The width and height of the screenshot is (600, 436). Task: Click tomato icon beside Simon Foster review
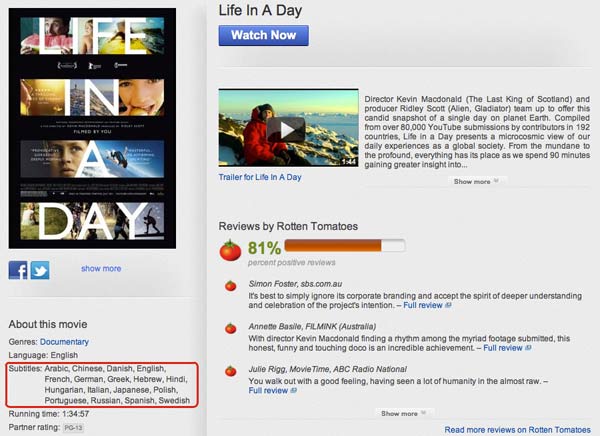[x=230, y=286]
